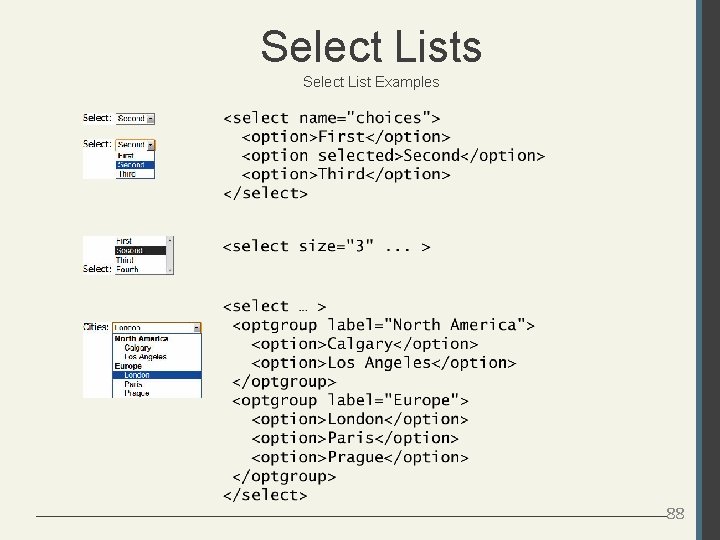Click highlighted Second in the scrollable list box
Image resolution: width=720 pixels, height=540 pixels.
pyautogui.click(x=129, y=250)
